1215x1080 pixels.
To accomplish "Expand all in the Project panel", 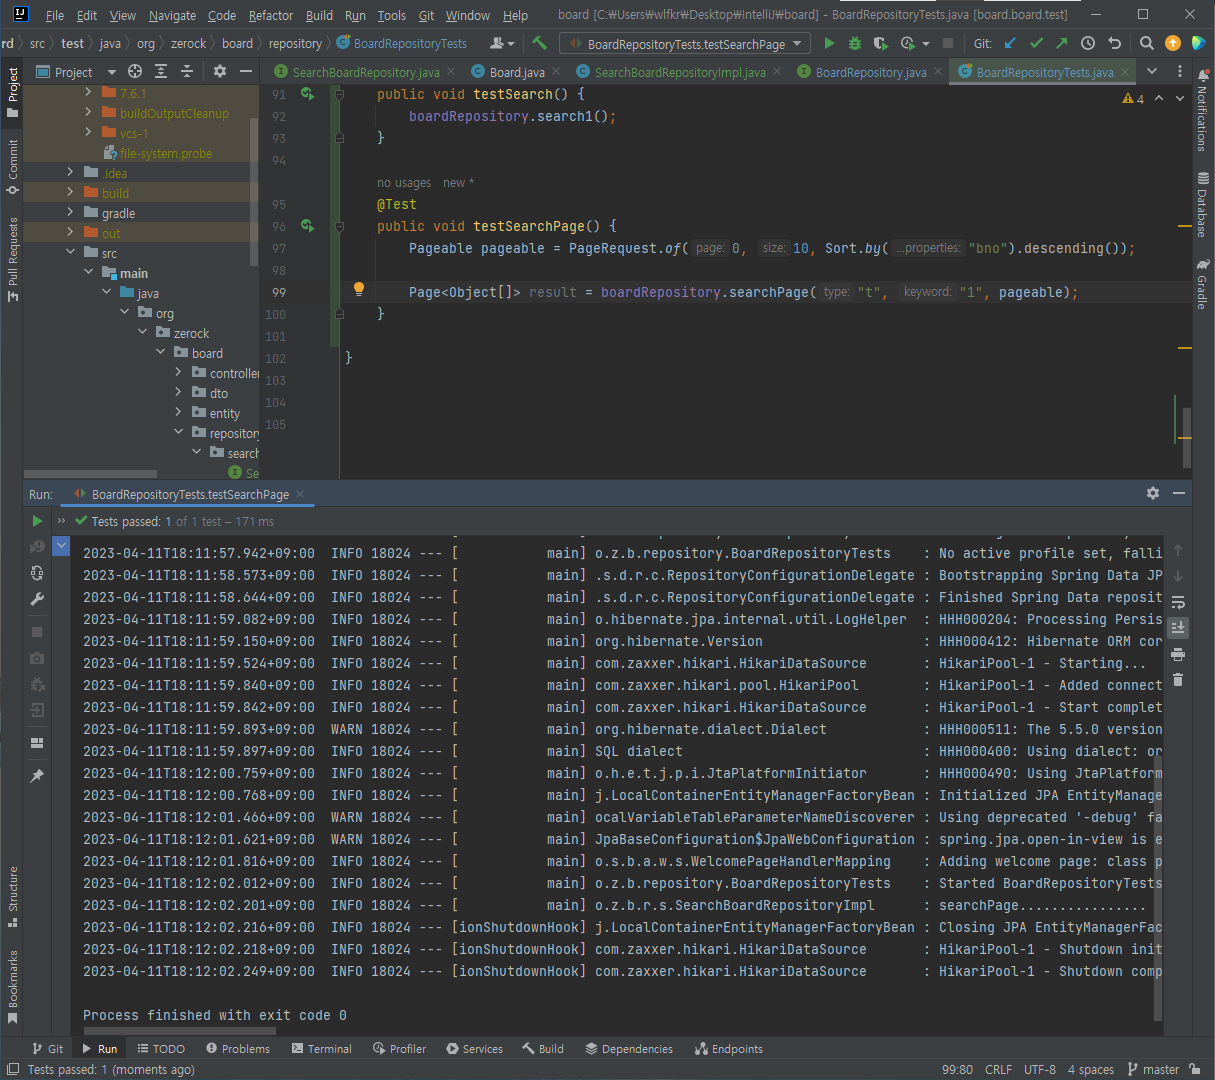I will pos(161,71).
